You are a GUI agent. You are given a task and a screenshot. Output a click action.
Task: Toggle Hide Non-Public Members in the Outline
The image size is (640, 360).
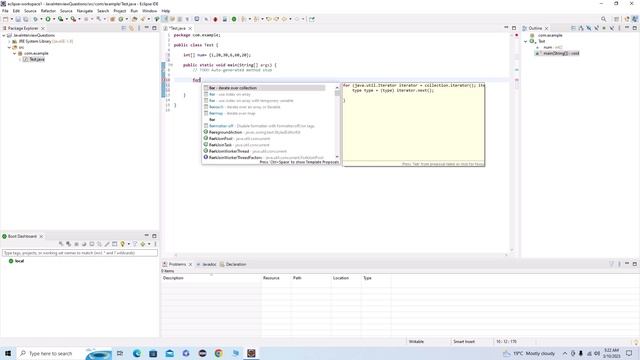604,28
